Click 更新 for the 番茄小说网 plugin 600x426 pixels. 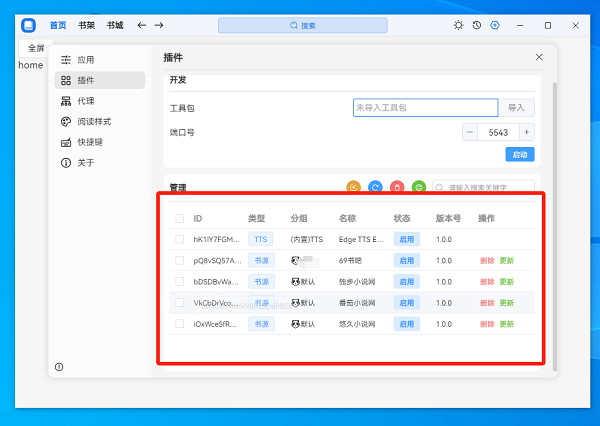pyautogui.click(x=507, y=303)
